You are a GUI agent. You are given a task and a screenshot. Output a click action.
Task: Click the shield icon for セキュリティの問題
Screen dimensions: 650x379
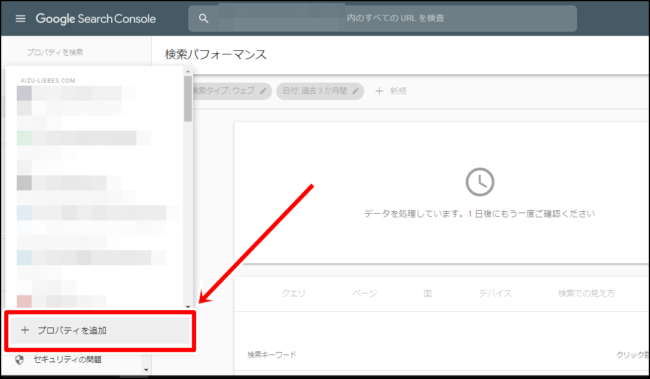pyautogui.click(x=19, y=360)
